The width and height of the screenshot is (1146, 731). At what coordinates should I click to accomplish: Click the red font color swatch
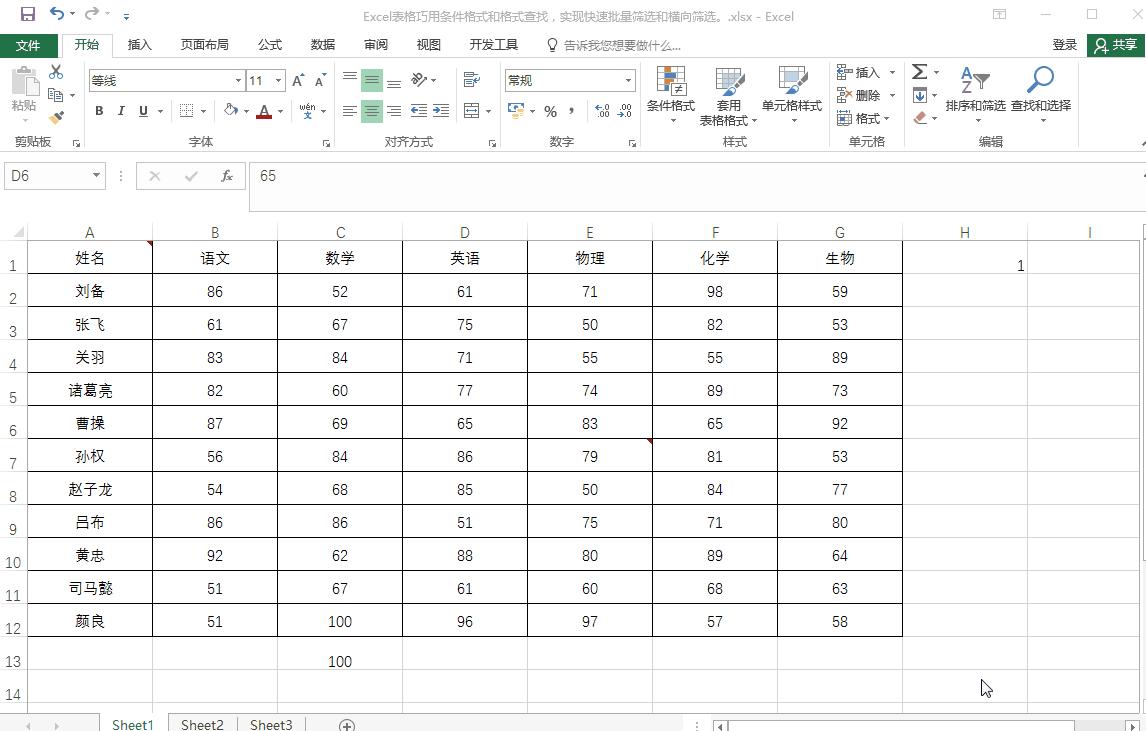point(264,117)
